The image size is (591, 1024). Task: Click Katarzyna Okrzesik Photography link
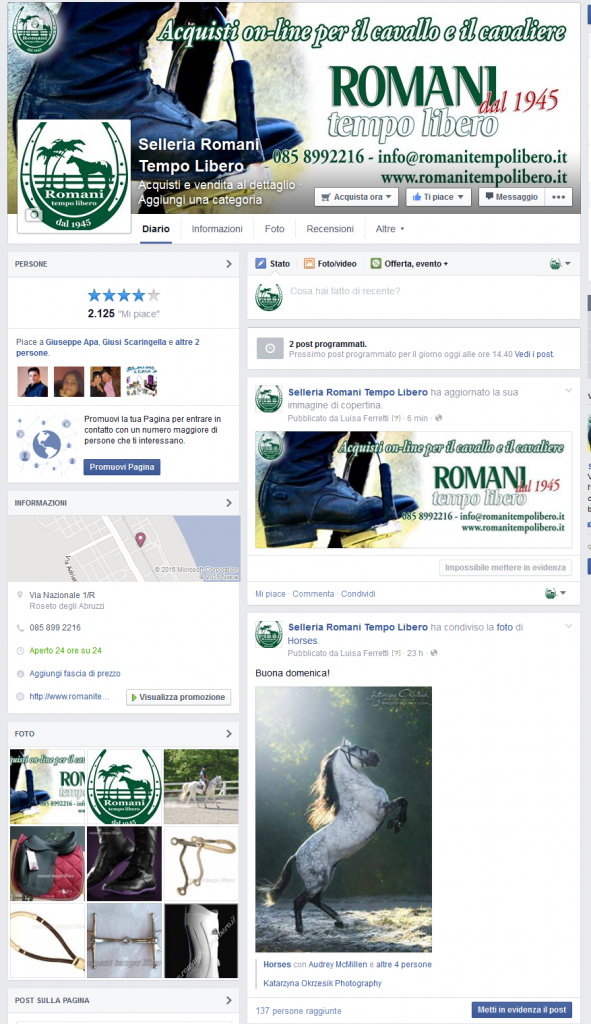322,983
